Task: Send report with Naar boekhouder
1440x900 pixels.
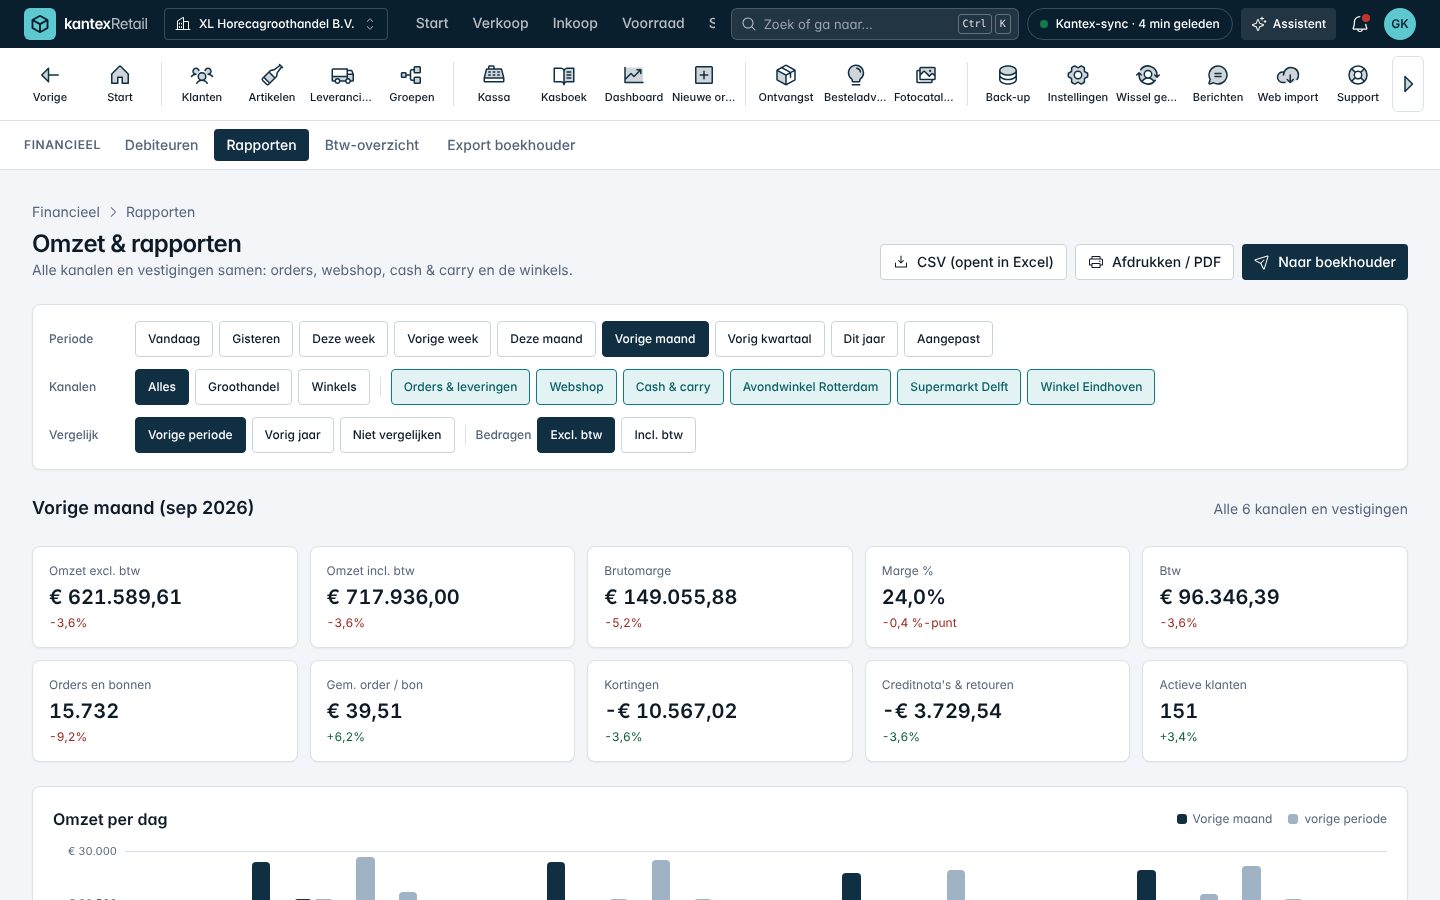Action: [1325, 262]
